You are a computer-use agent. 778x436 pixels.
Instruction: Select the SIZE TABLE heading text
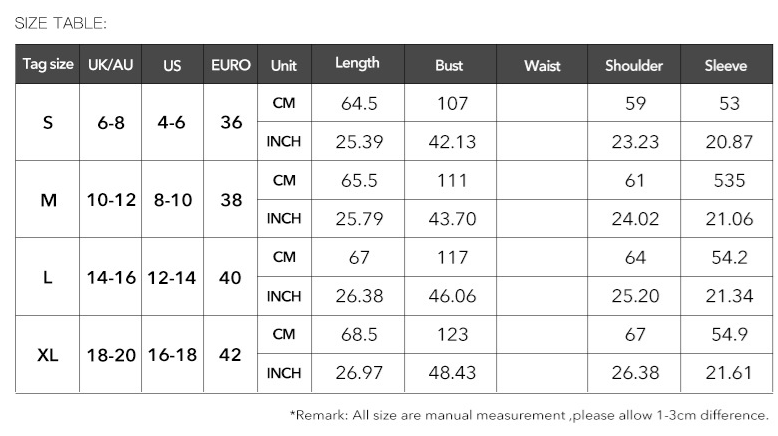coord(60,22)
